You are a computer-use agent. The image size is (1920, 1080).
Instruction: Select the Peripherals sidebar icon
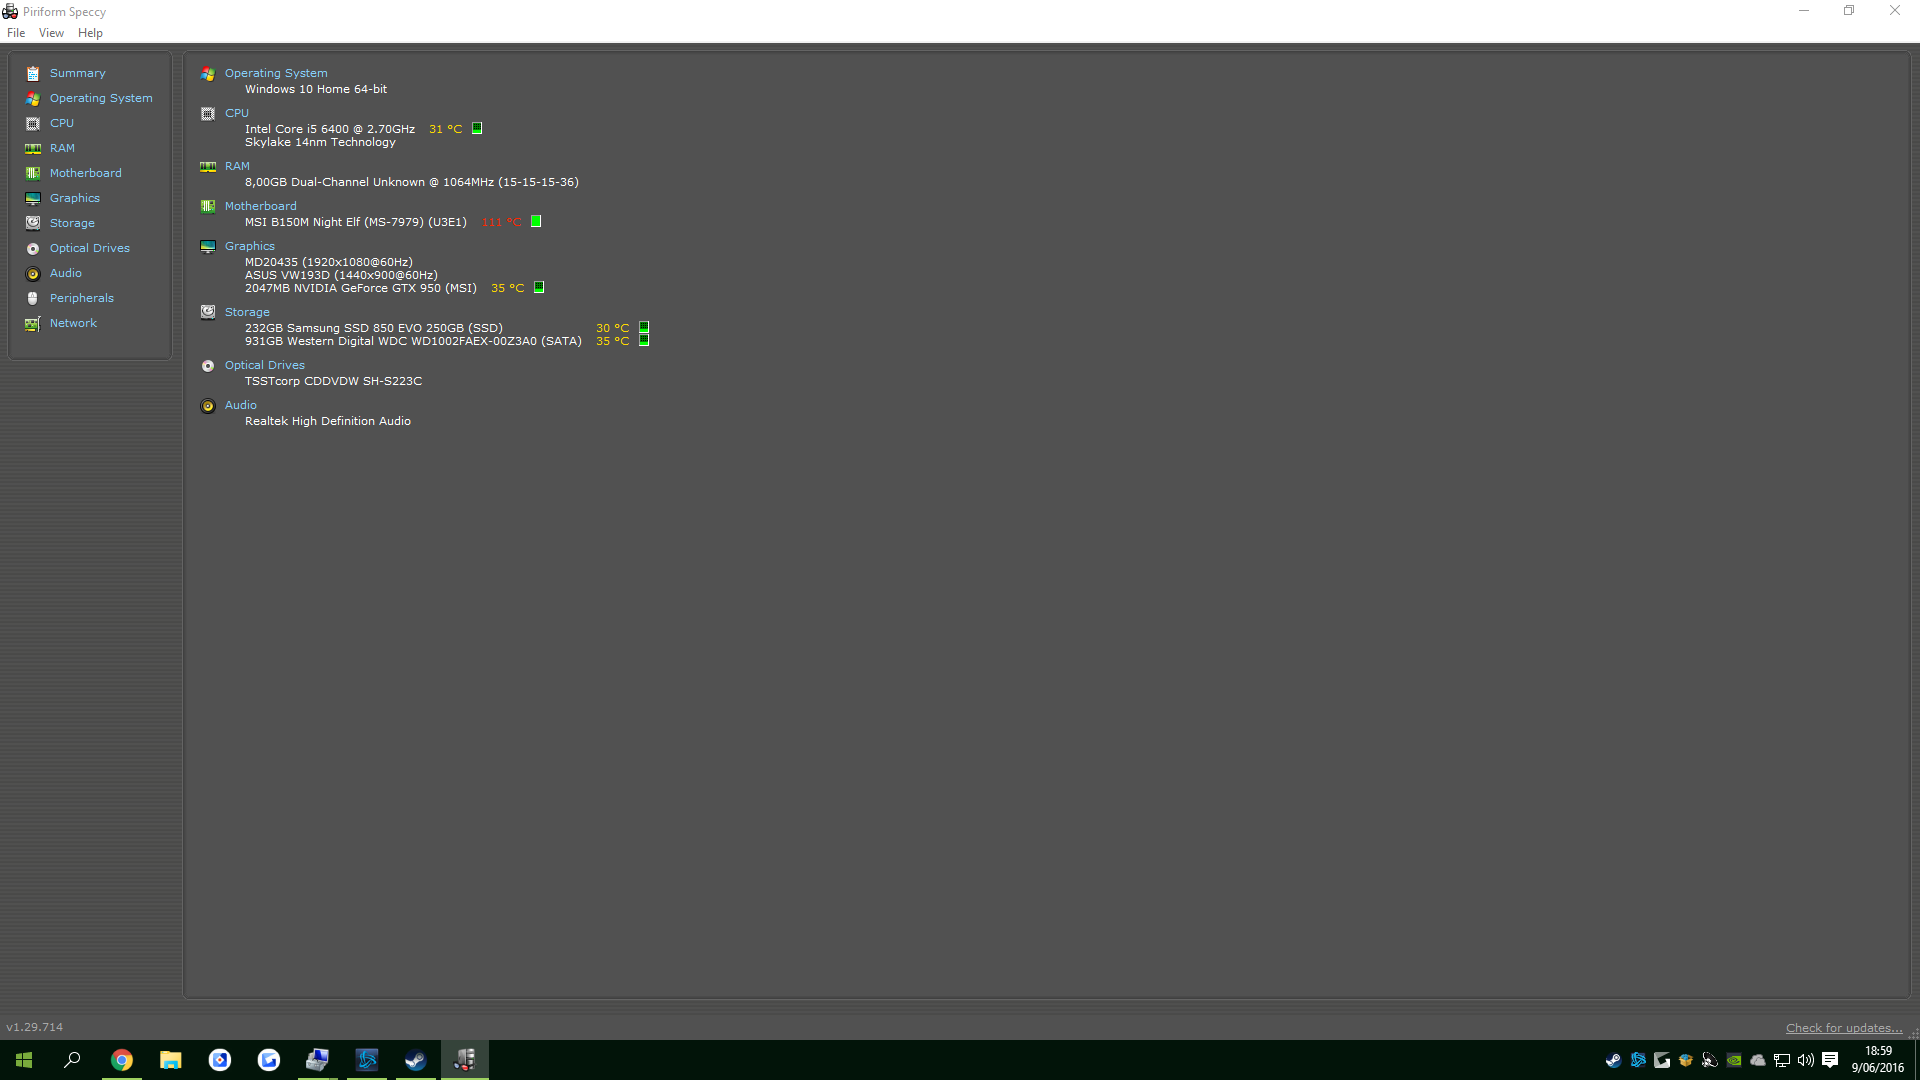click(x=33, y=298)
